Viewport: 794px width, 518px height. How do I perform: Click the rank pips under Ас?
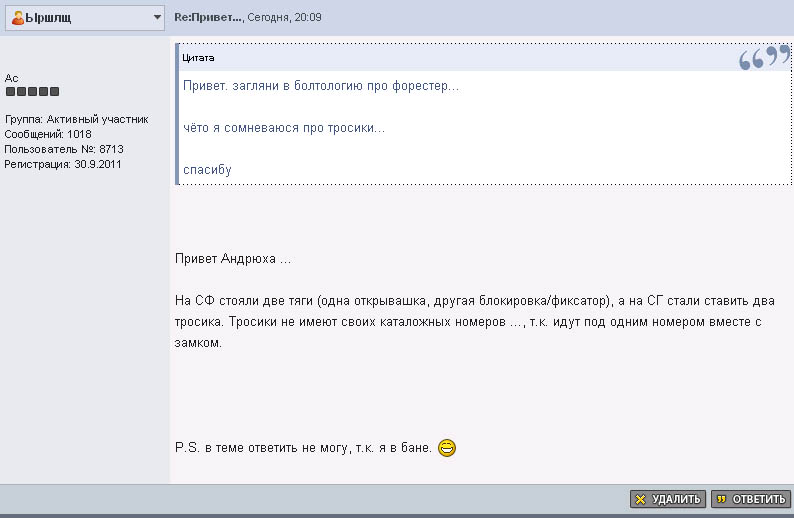32,92
